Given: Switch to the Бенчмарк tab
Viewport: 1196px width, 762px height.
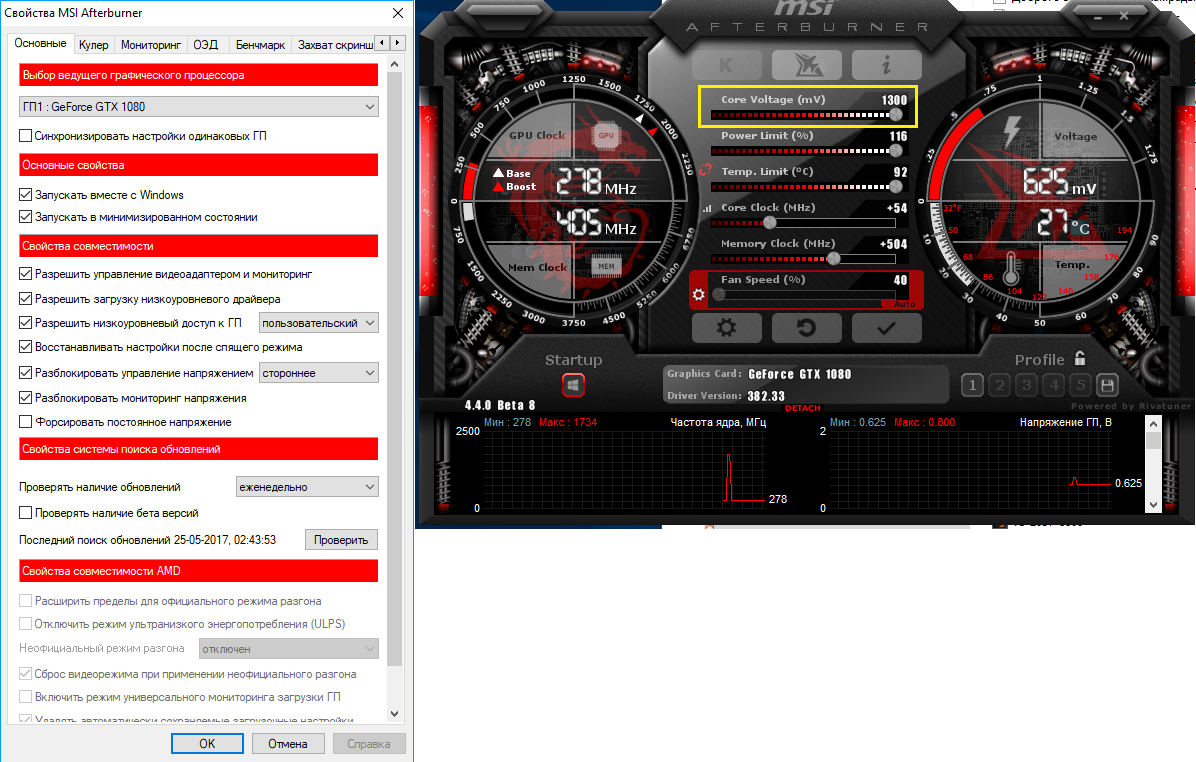Looking at the screenshot, I should (260, 45).
